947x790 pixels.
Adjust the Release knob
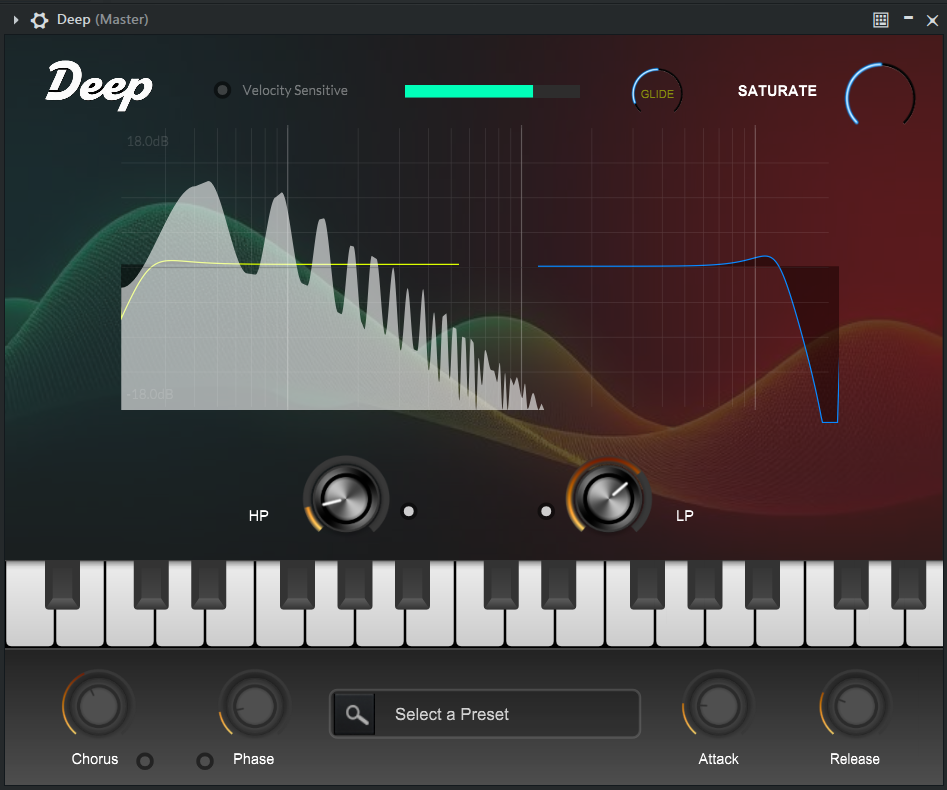[x=854, y=705]
